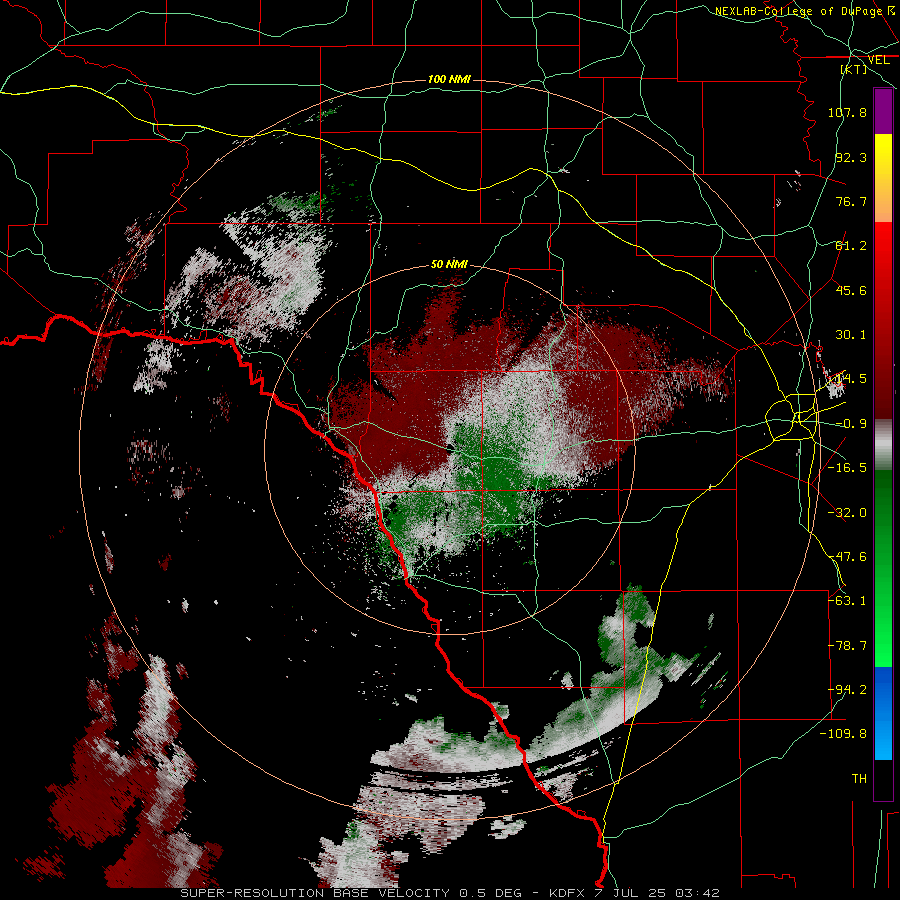
Task: Click the "VEL" legend heading
Action: [x=878, y=60]
